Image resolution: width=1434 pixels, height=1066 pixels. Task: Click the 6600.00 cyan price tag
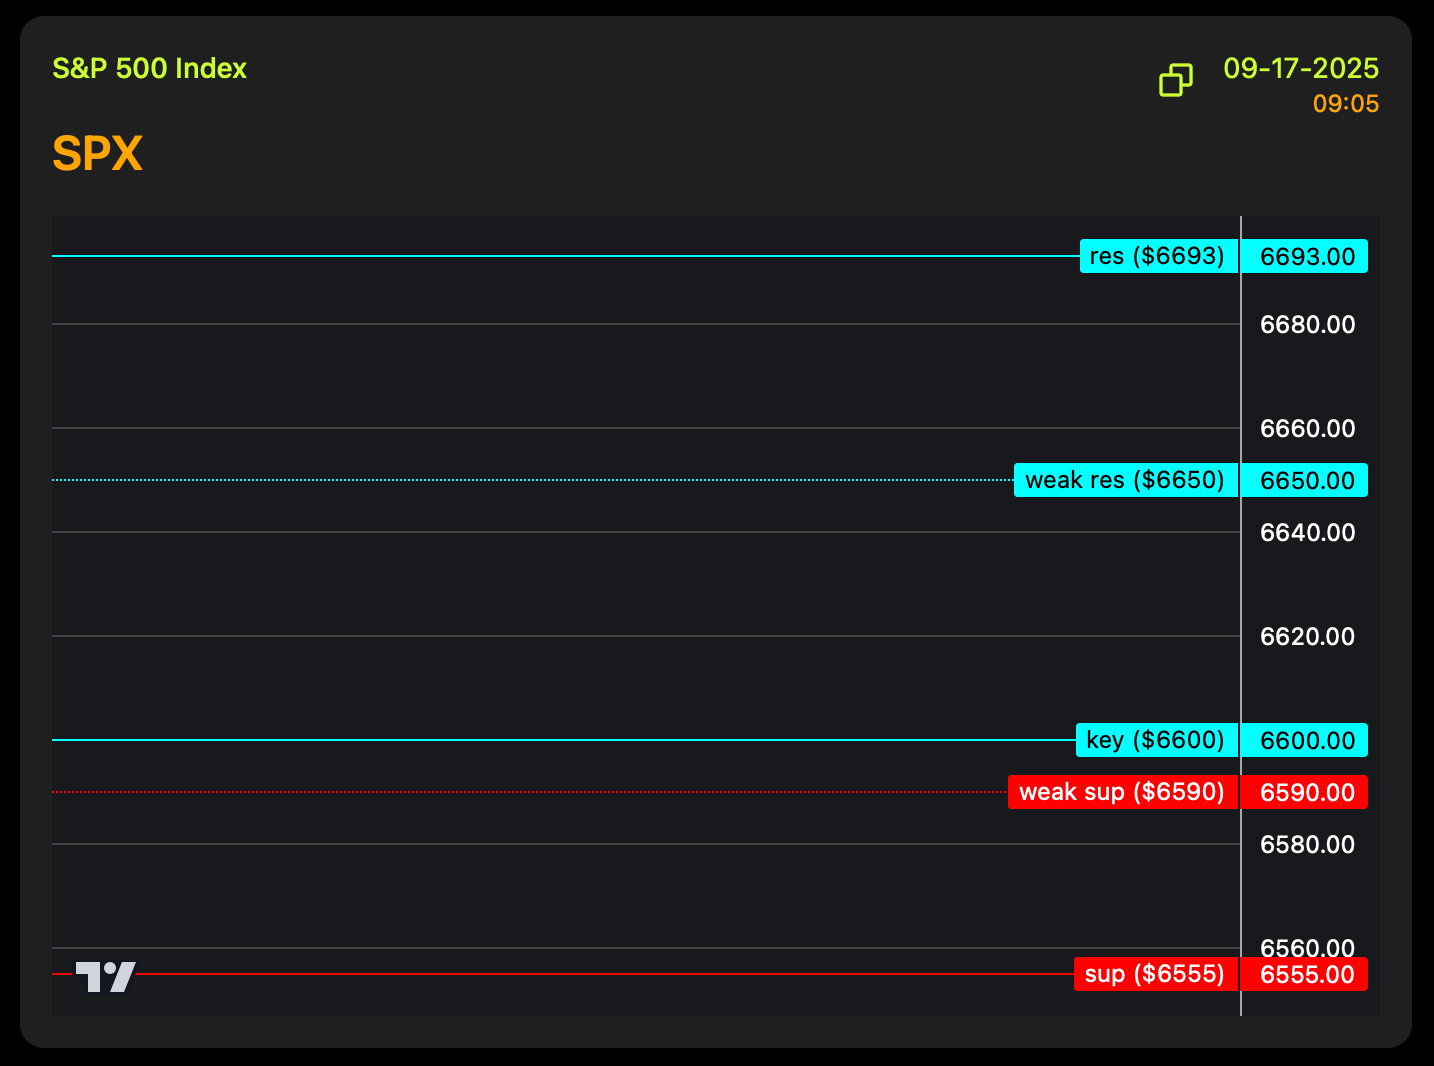coord(1304,740)
